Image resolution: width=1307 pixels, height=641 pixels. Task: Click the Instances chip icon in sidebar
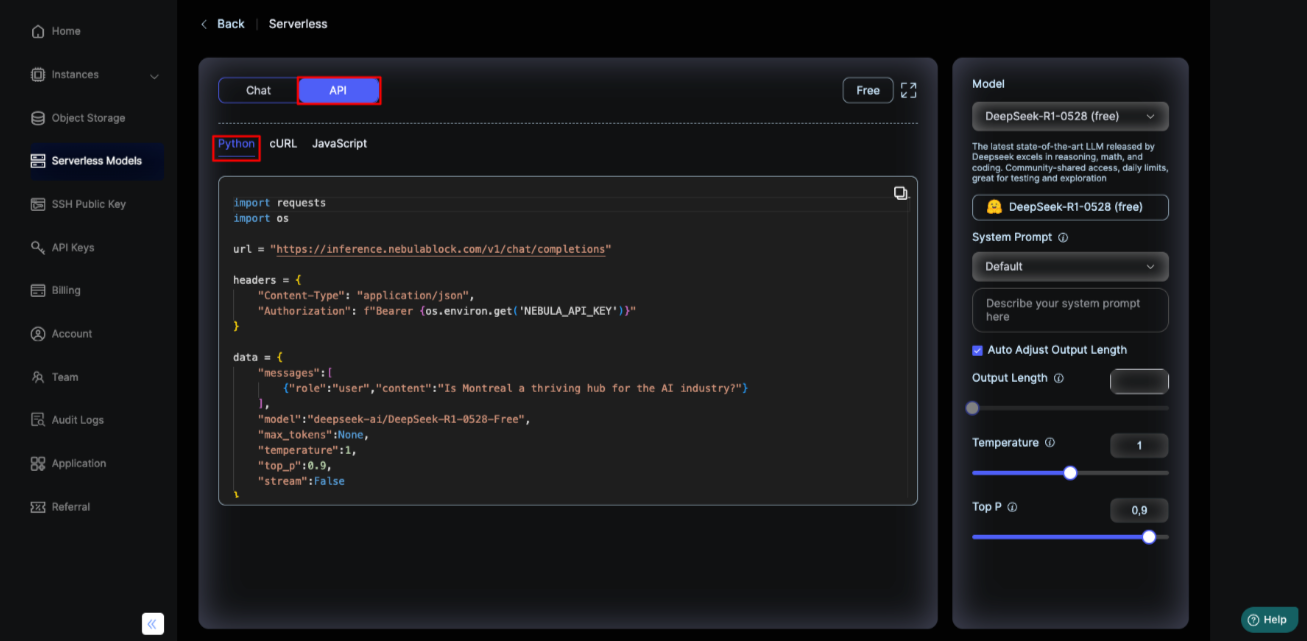pos(38,74)
